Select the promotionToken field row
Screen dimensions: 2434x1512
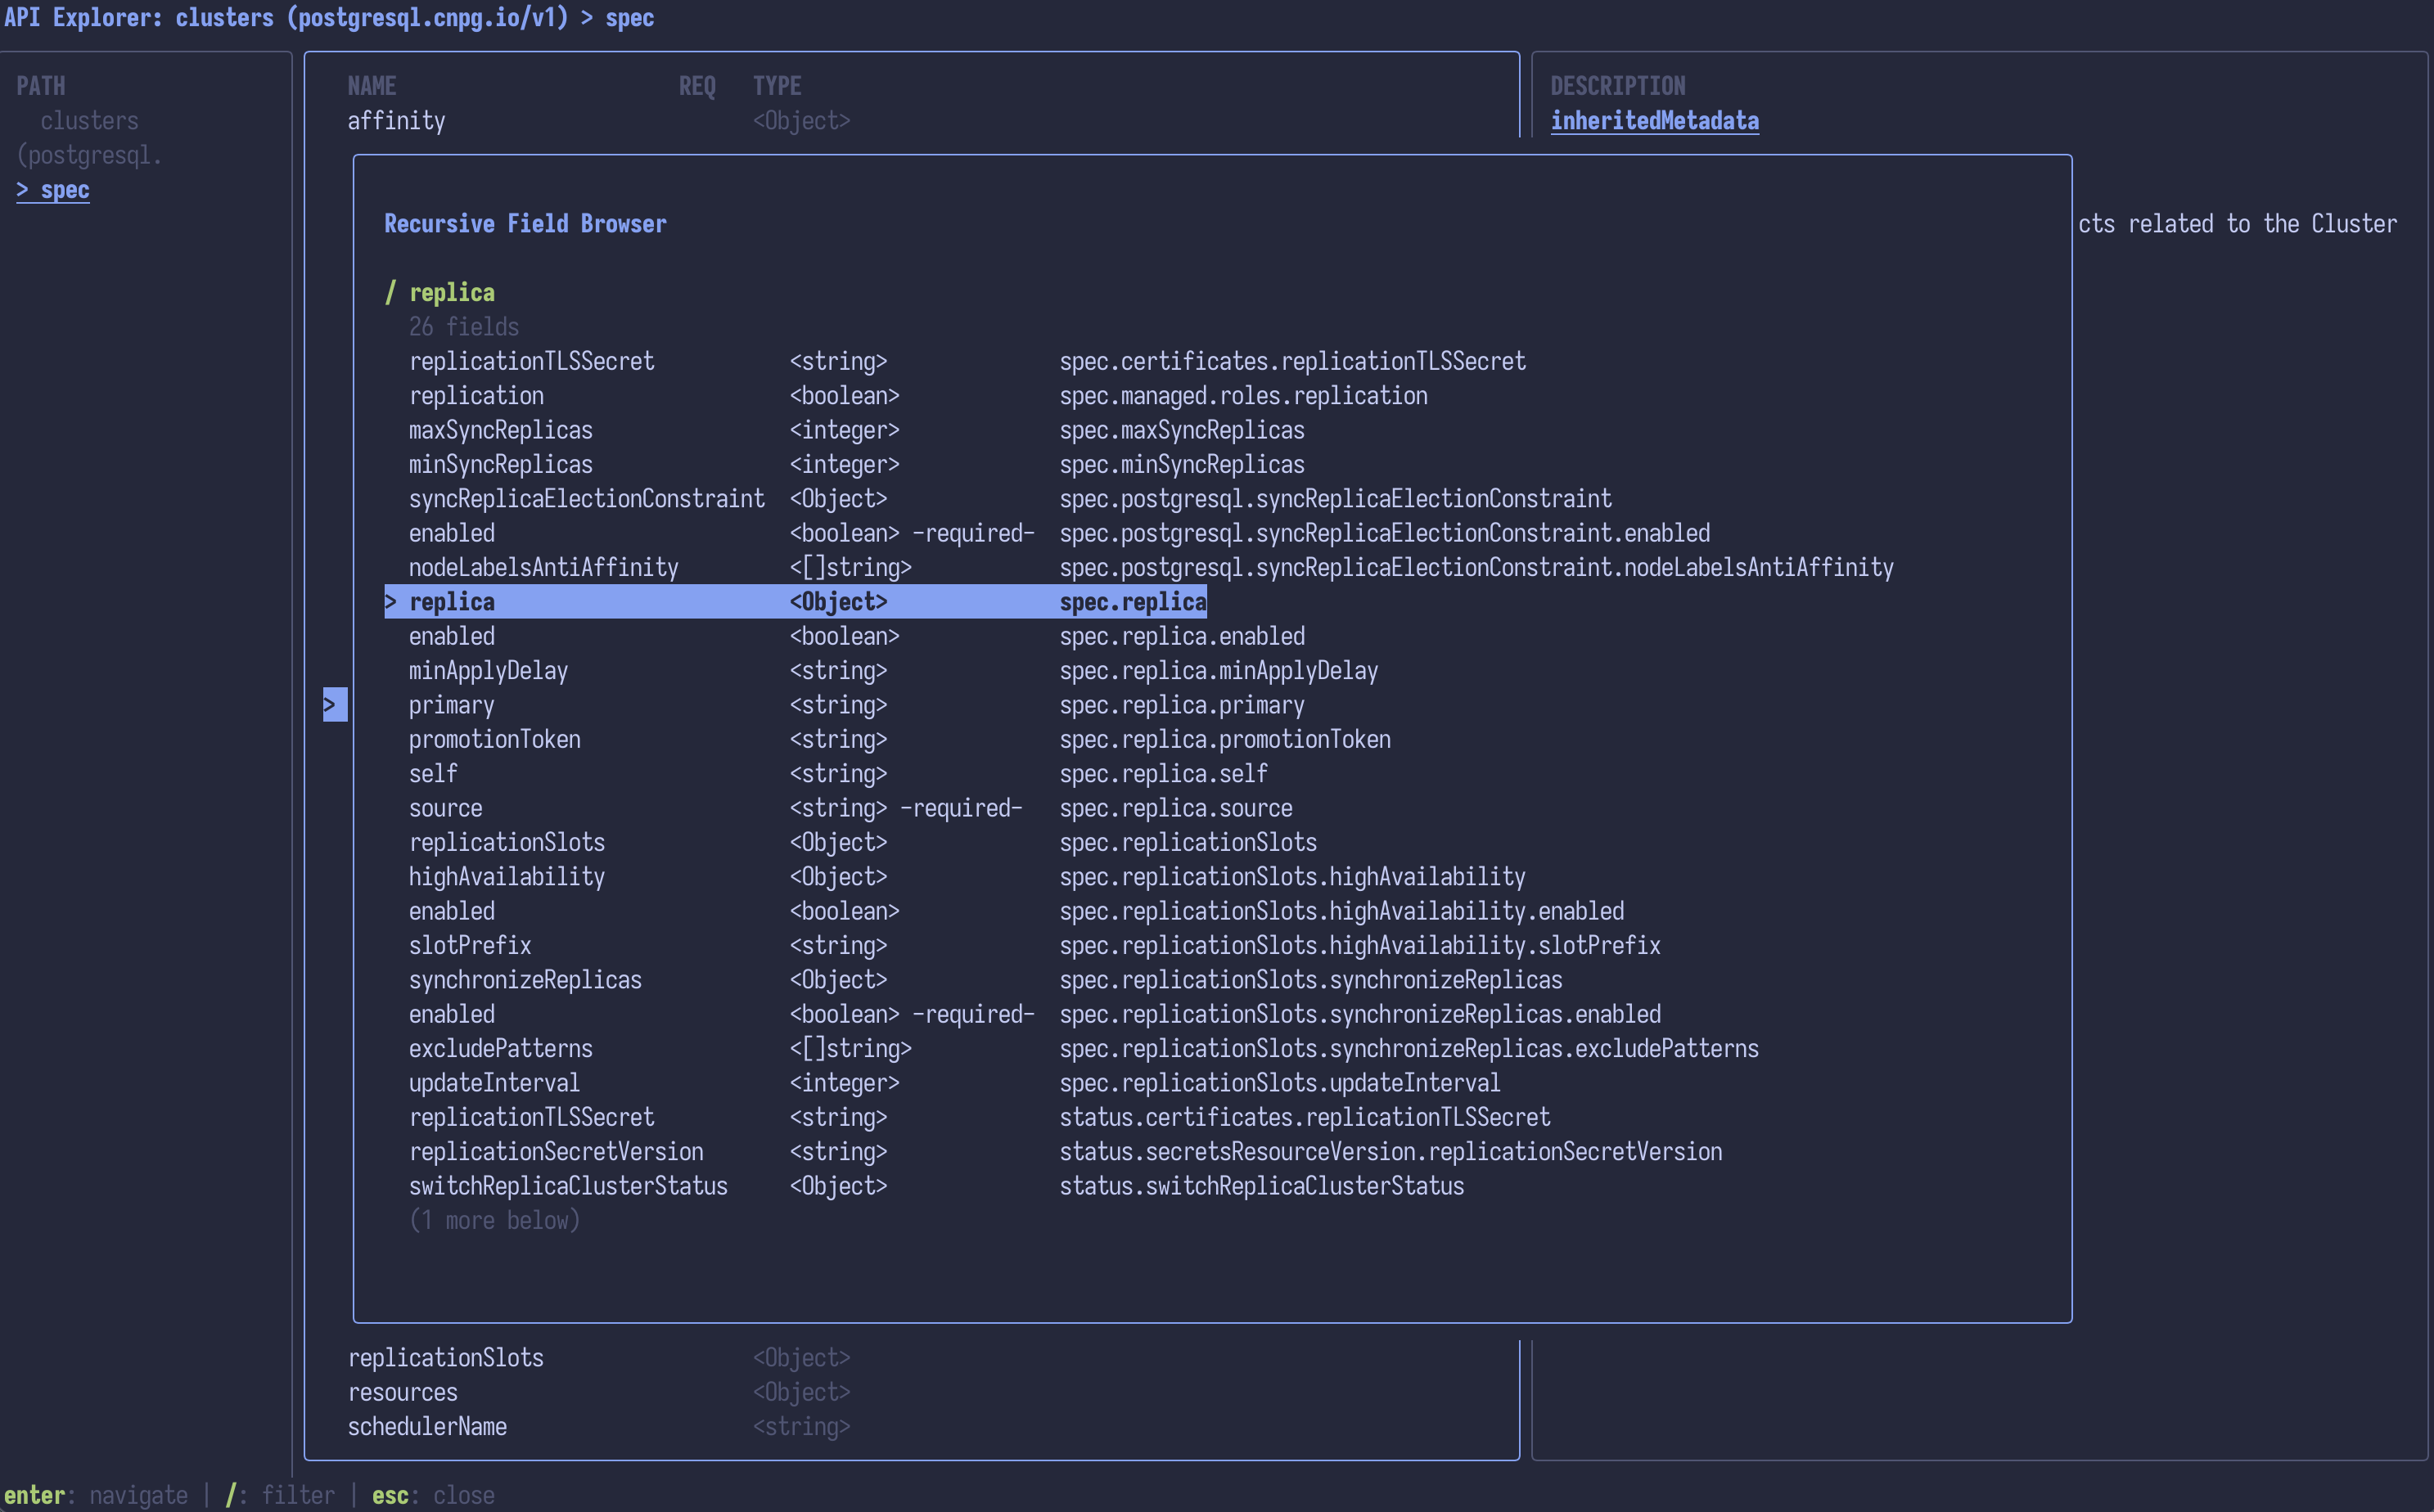coord(494,739)
